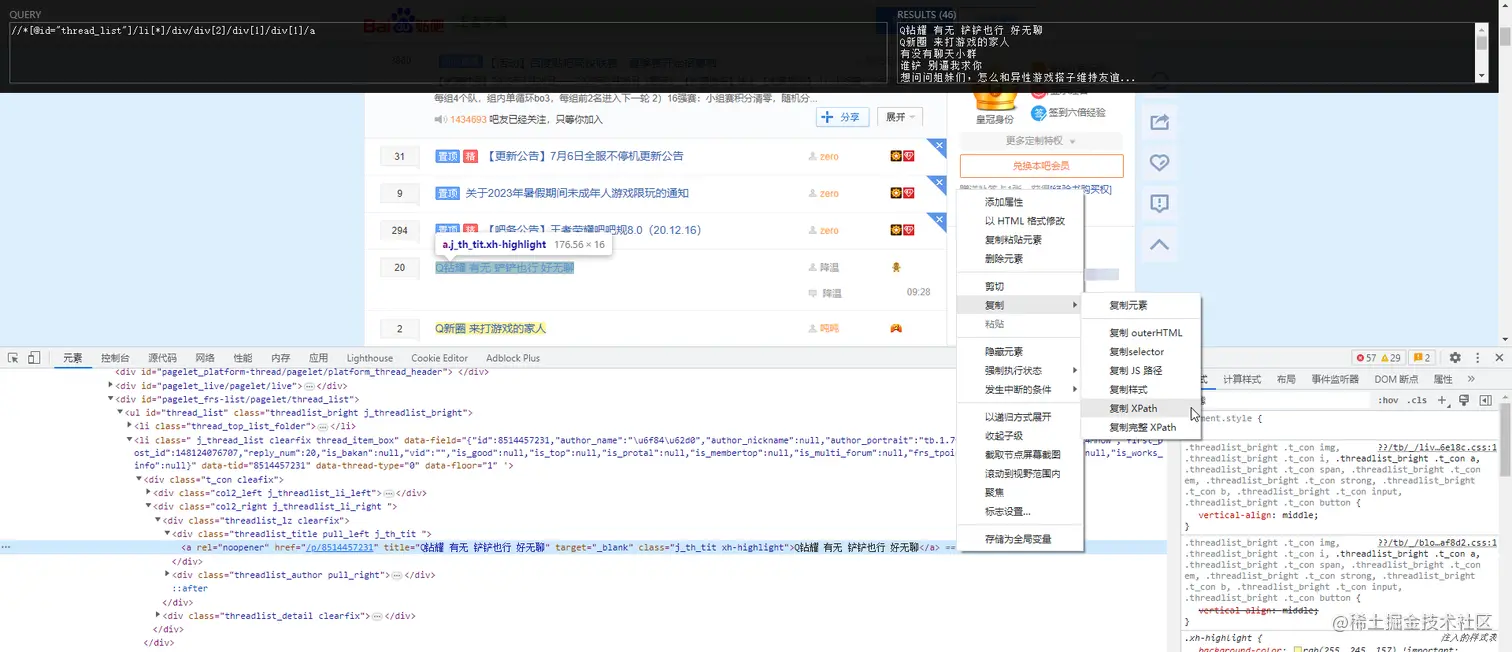
Task: Switch to 网络 network tab
Action: [x=205, y=358]
